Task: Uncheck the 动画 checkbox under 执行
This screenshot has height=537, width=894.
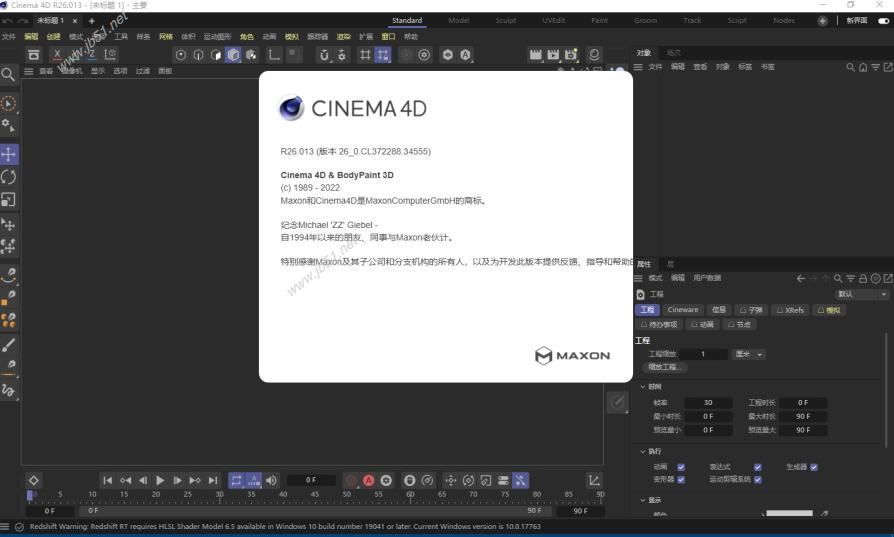Action: coord(681,467)
